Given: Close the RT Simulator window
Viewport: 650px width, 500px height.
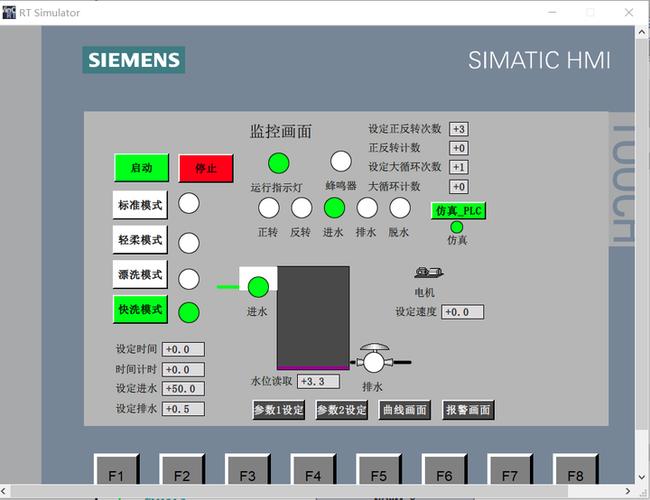Looking at the screenshot, I should click(629, 12).
